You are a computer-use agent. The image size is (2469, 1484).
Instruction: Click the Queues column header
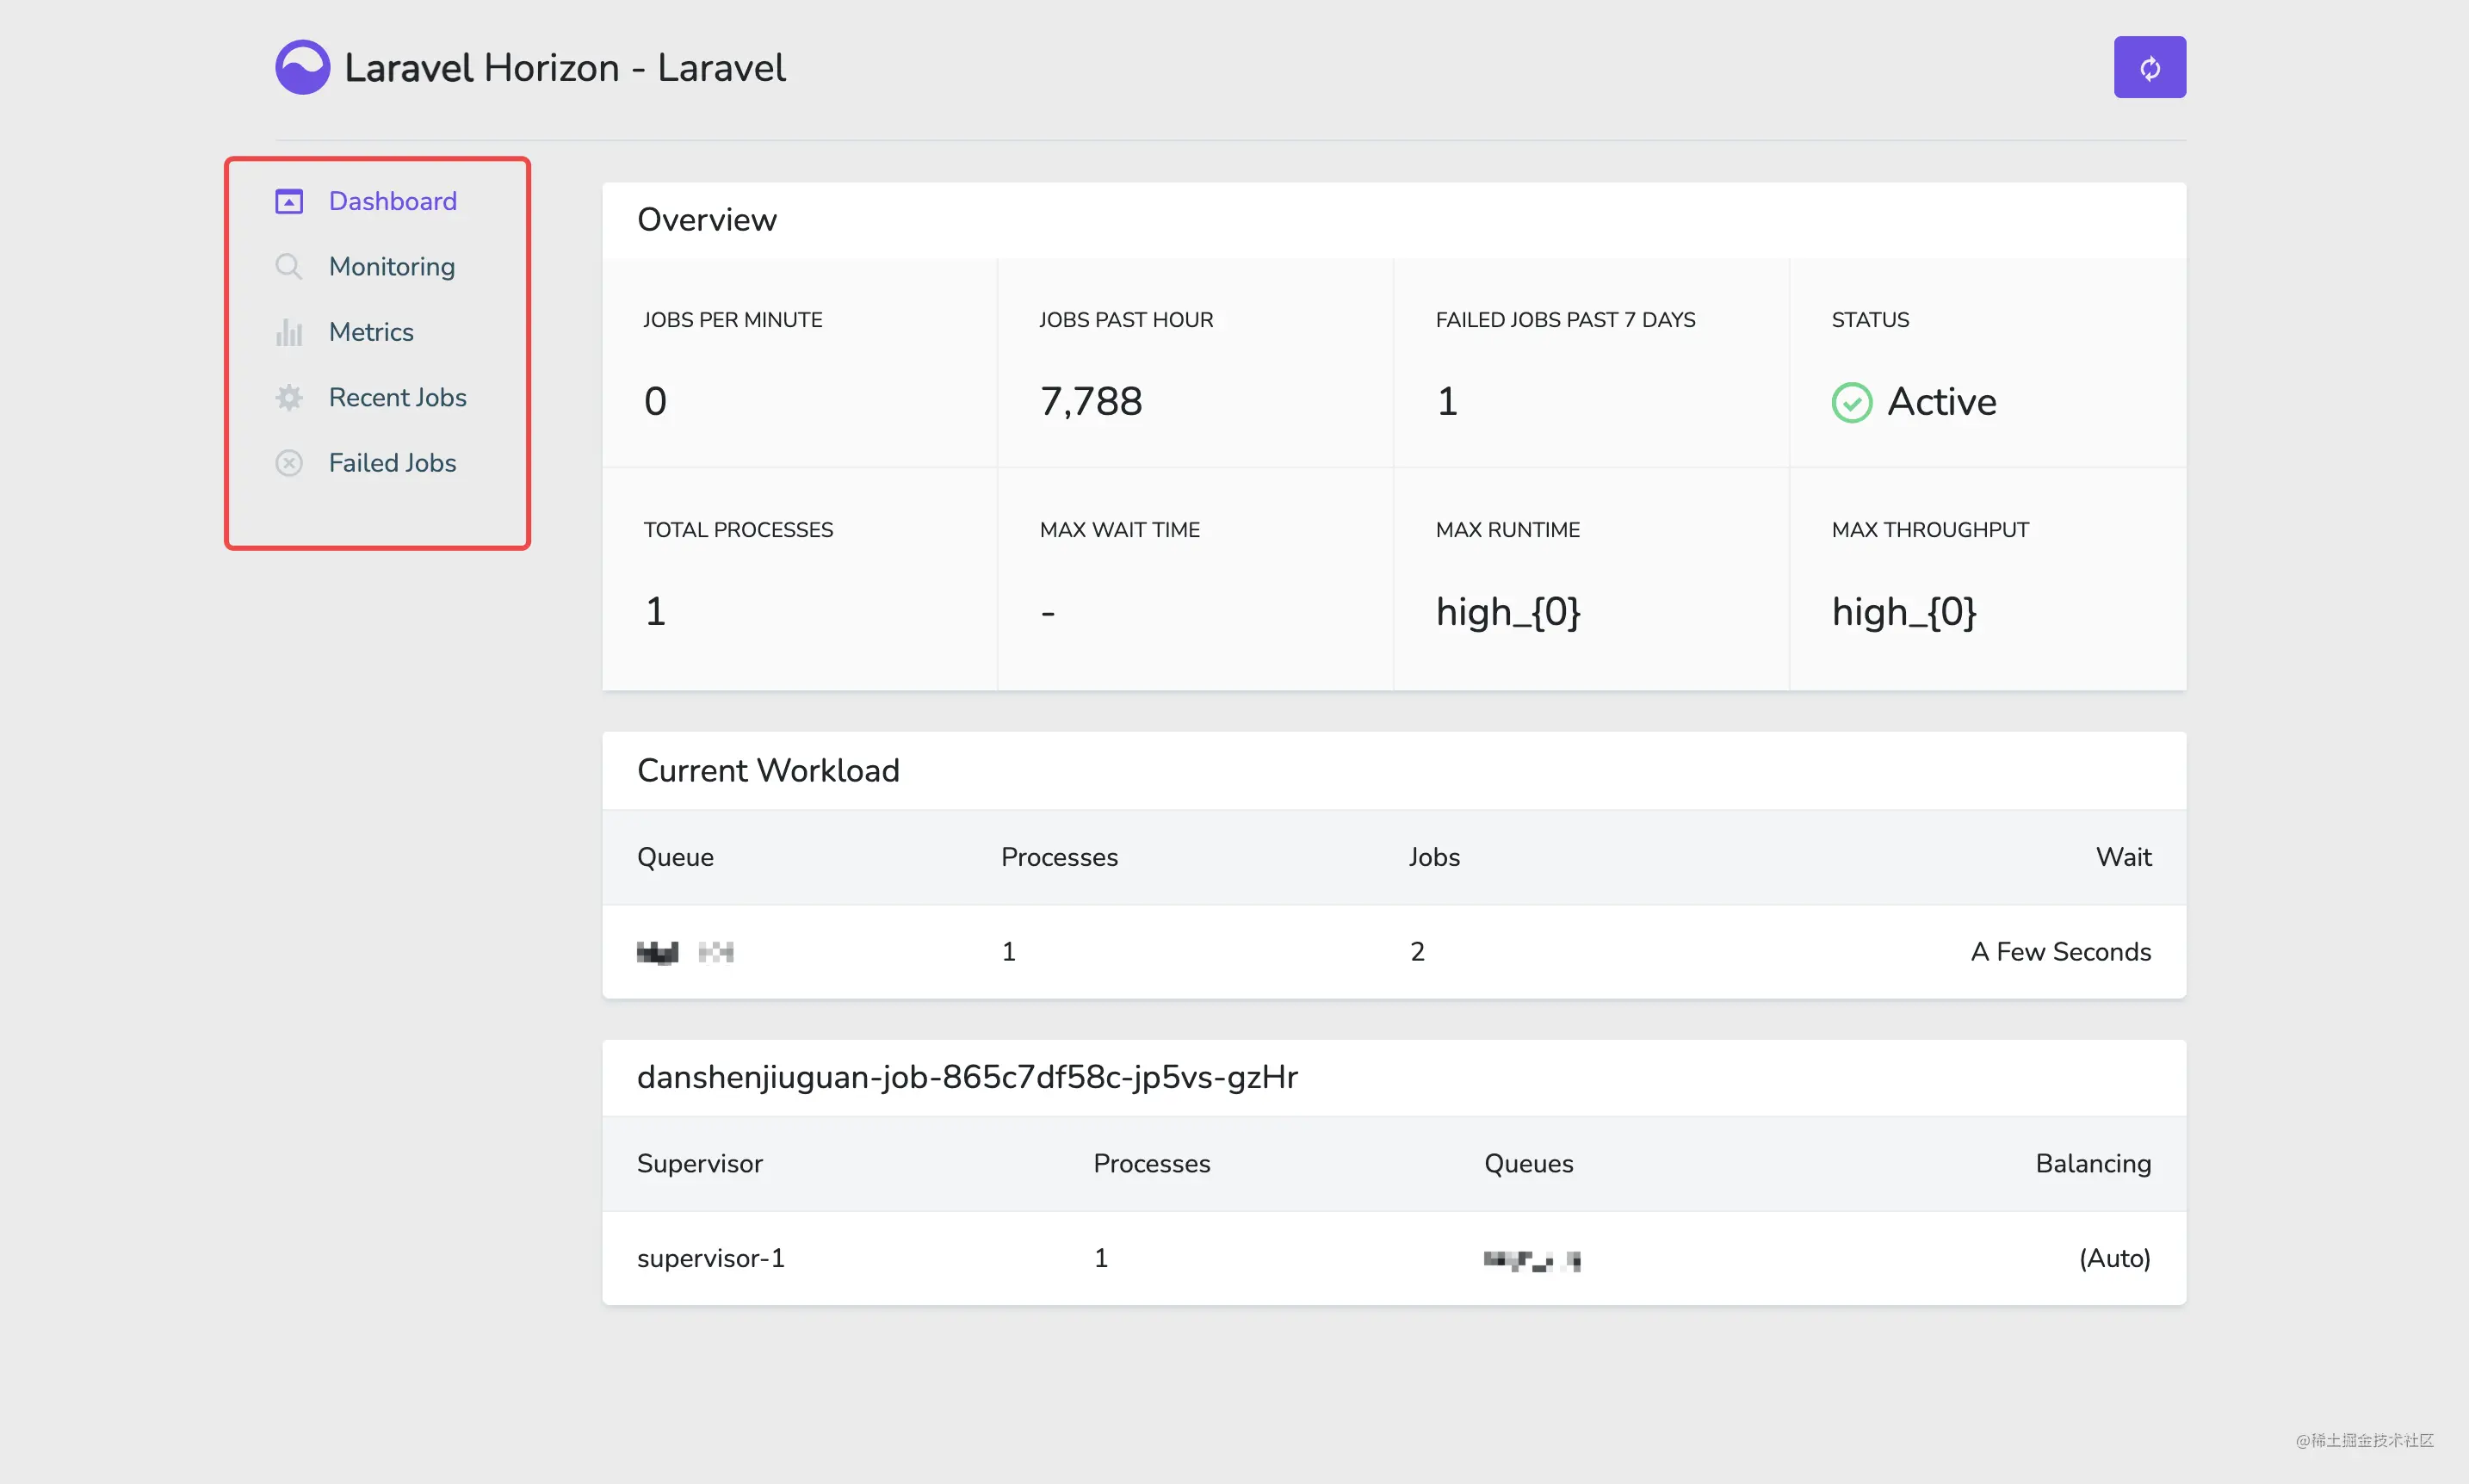(x=1528, y=1164)
